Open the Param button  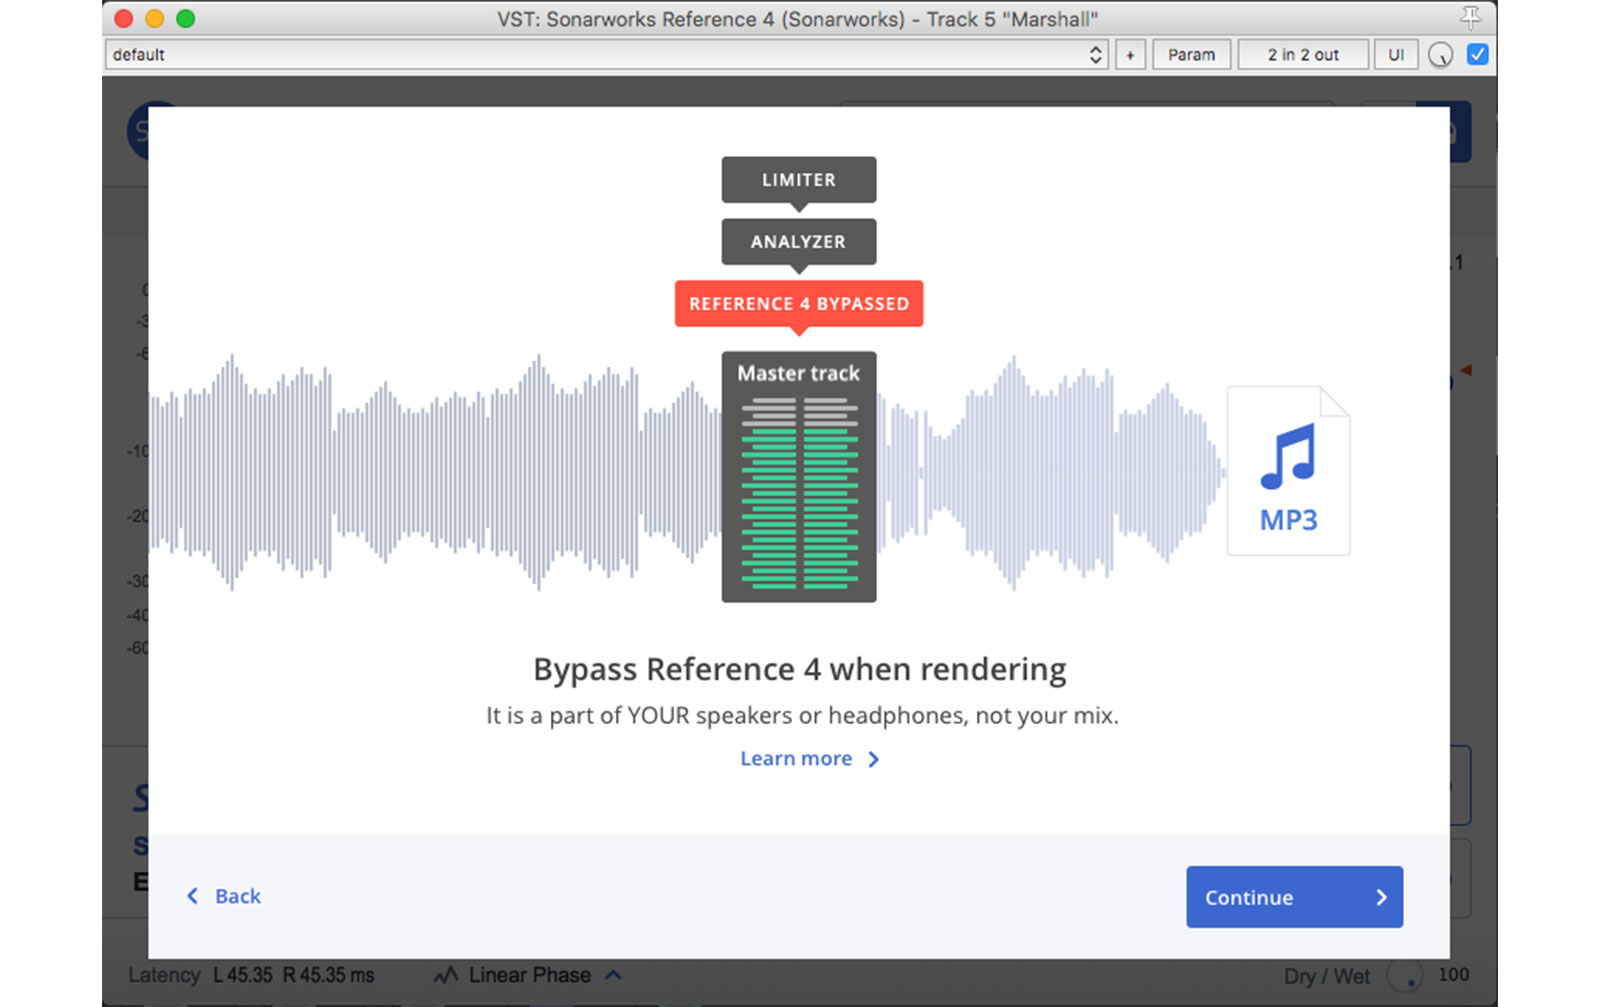point(1191,55)
